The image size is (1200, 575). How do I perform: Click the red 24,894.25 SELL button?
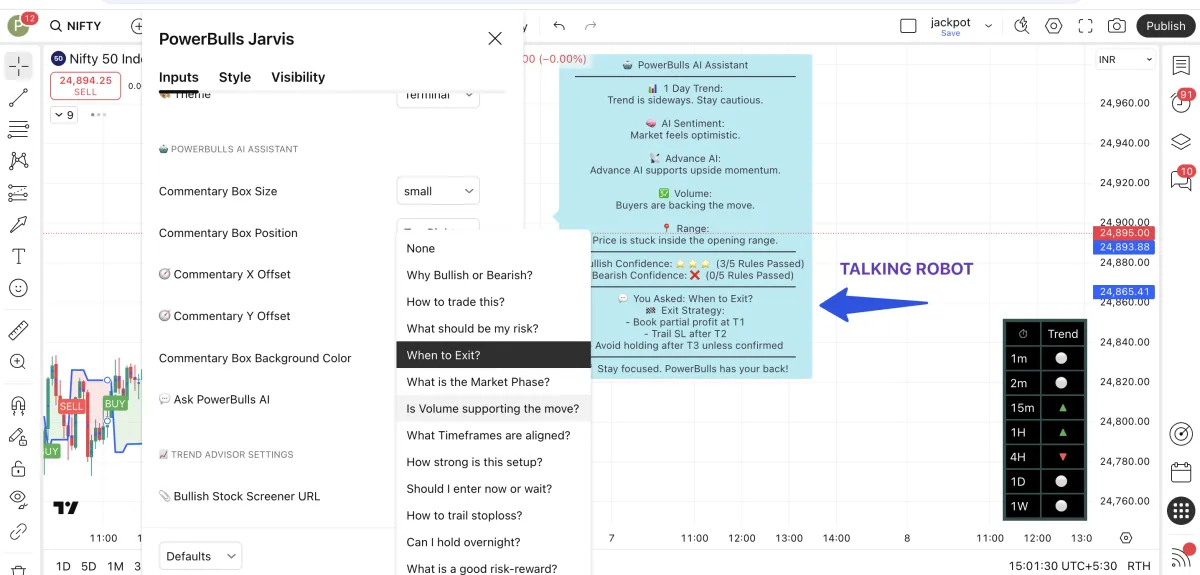85,86
